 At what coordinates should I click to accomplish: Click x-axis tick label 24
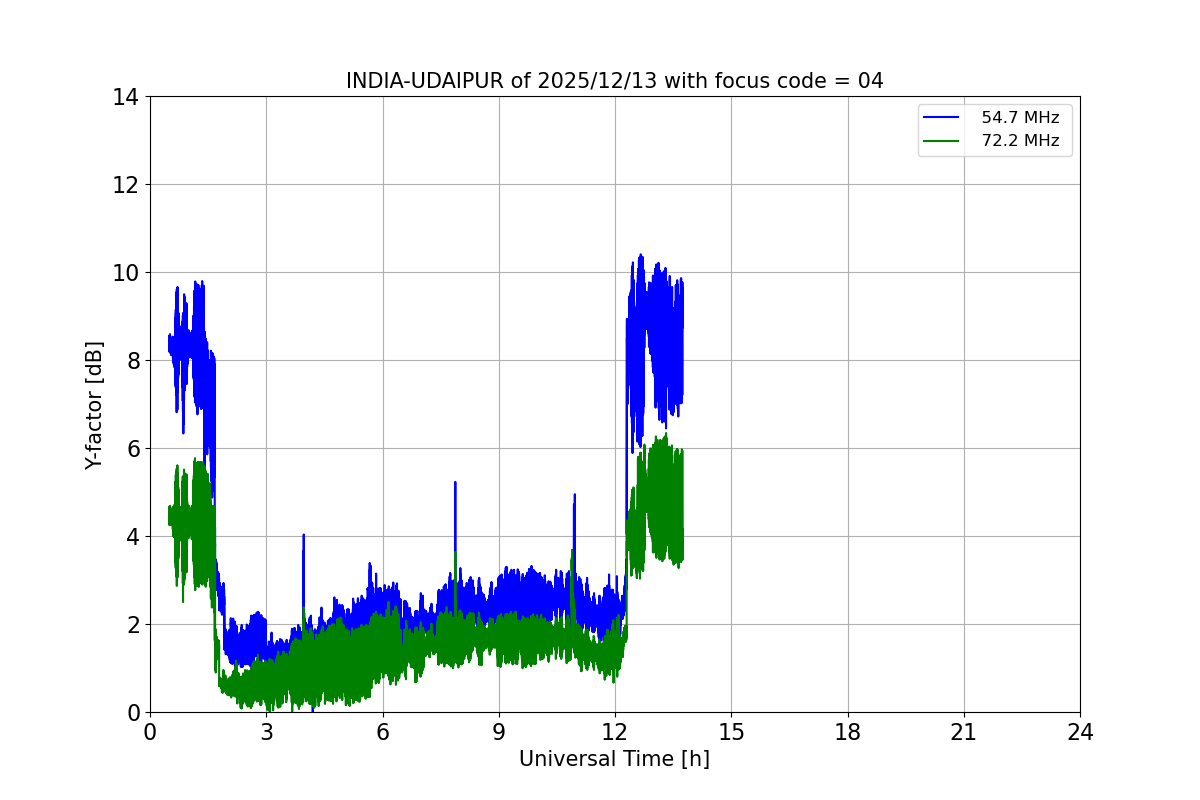pyautogui.click(x=1080, y=732)
